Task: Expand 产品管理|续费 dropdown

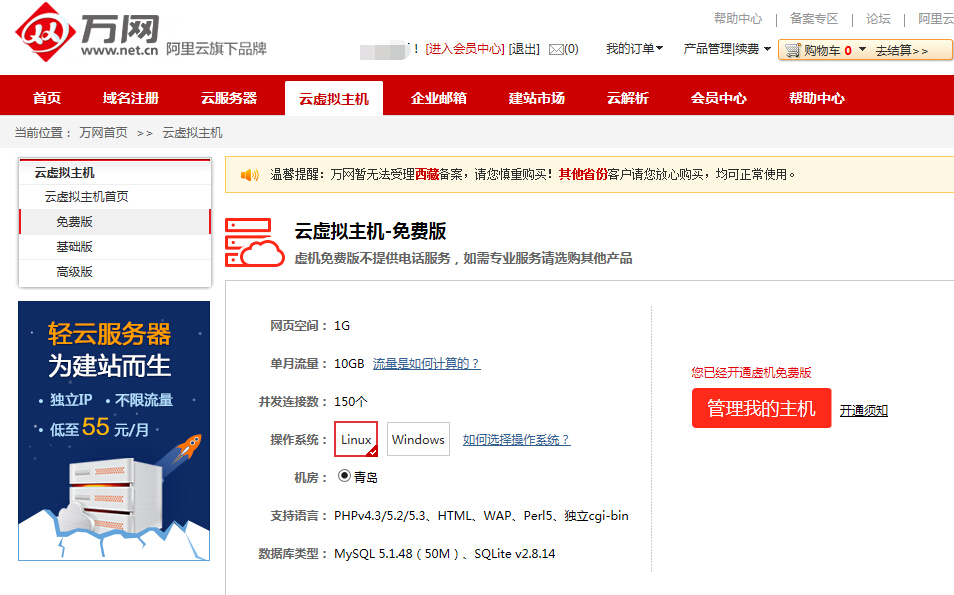Action: click(x=727, y=49)
